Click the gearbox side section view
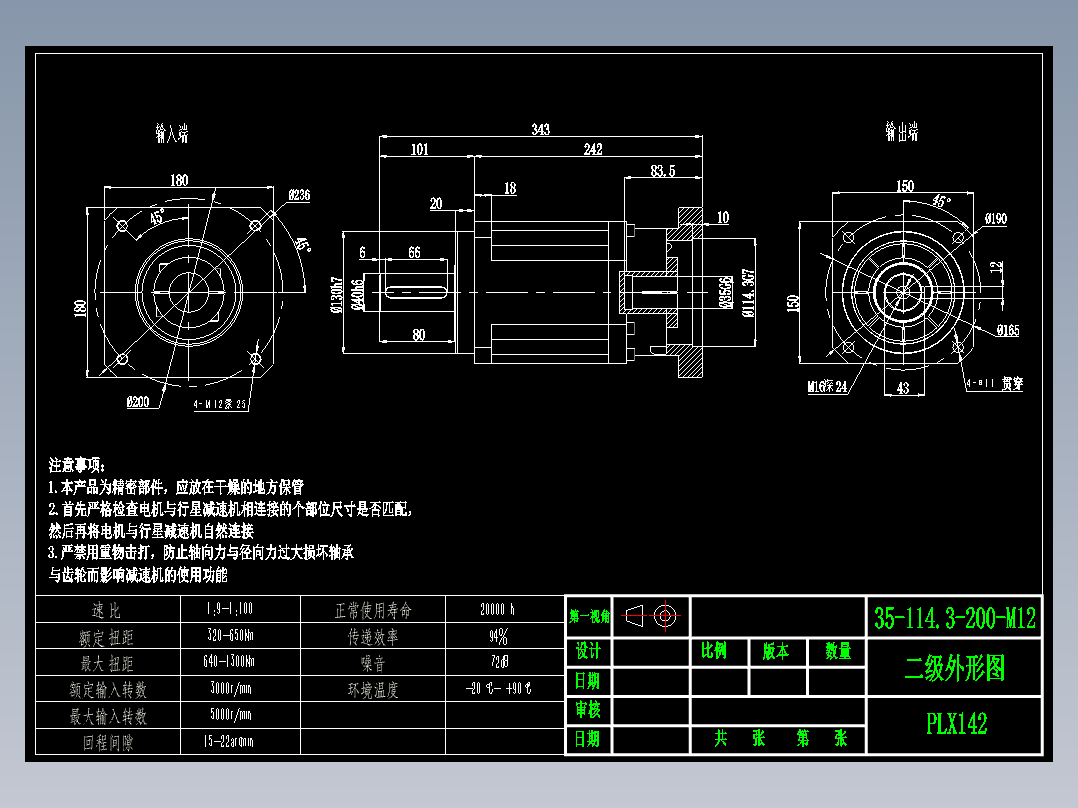The height and width of the screenshot is (808, 1078). (x=550, y=290)
